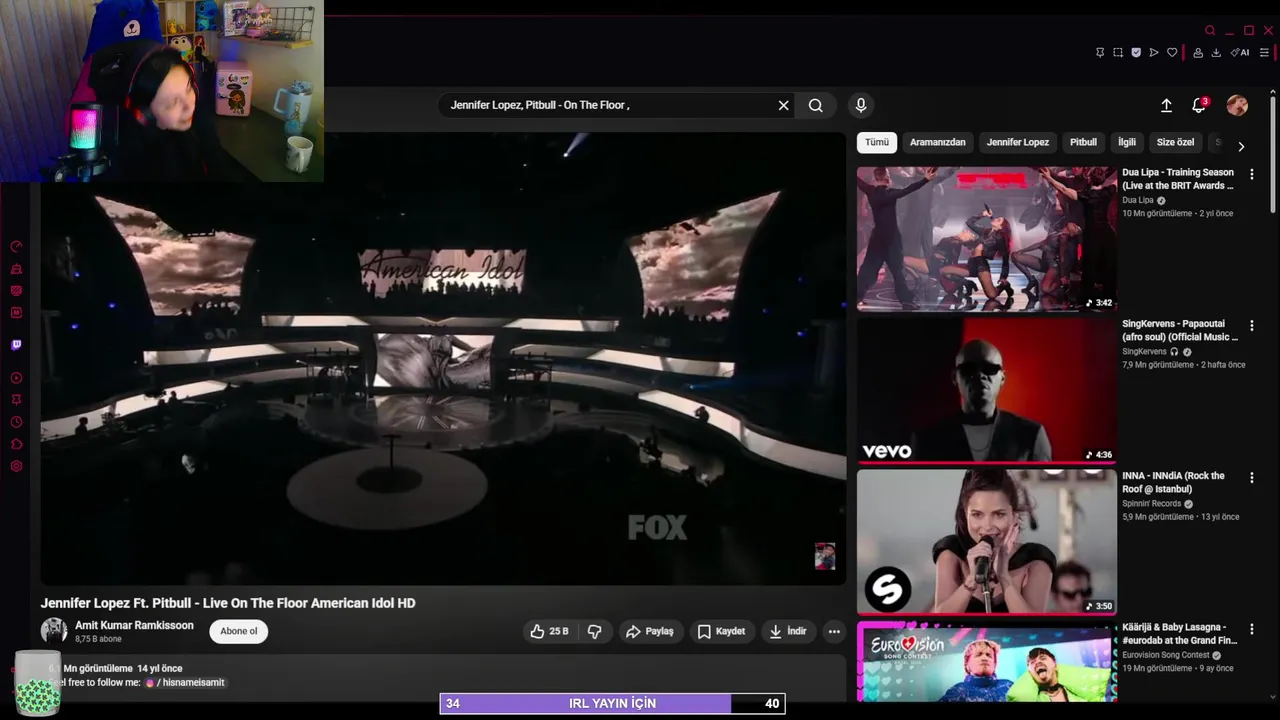
Task: Select the Size özel filter chip
Action: 1176,142
